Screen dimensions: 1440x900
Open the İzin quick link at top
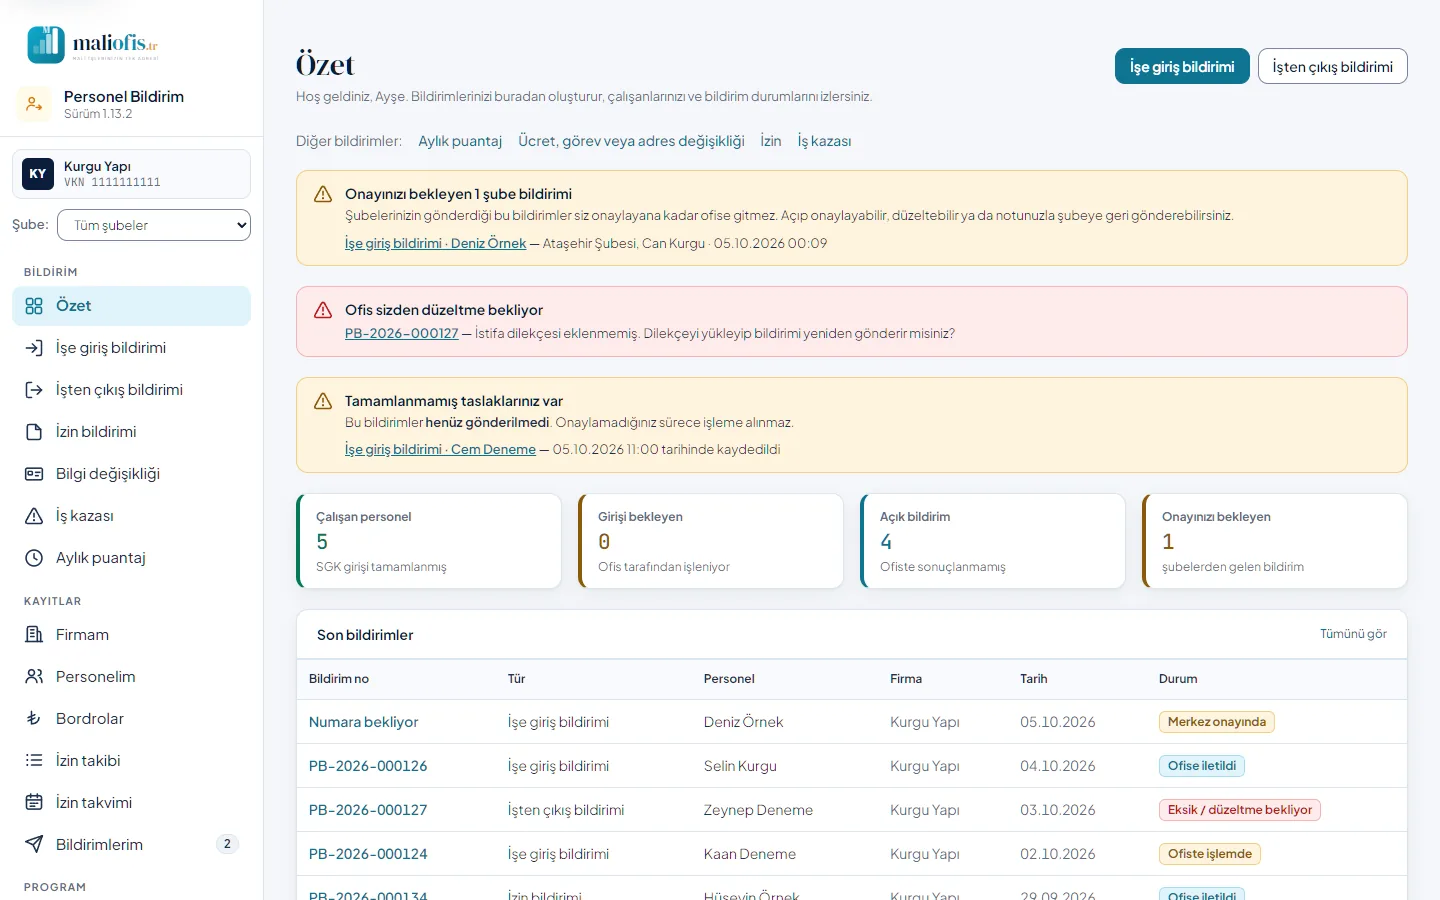771,141
